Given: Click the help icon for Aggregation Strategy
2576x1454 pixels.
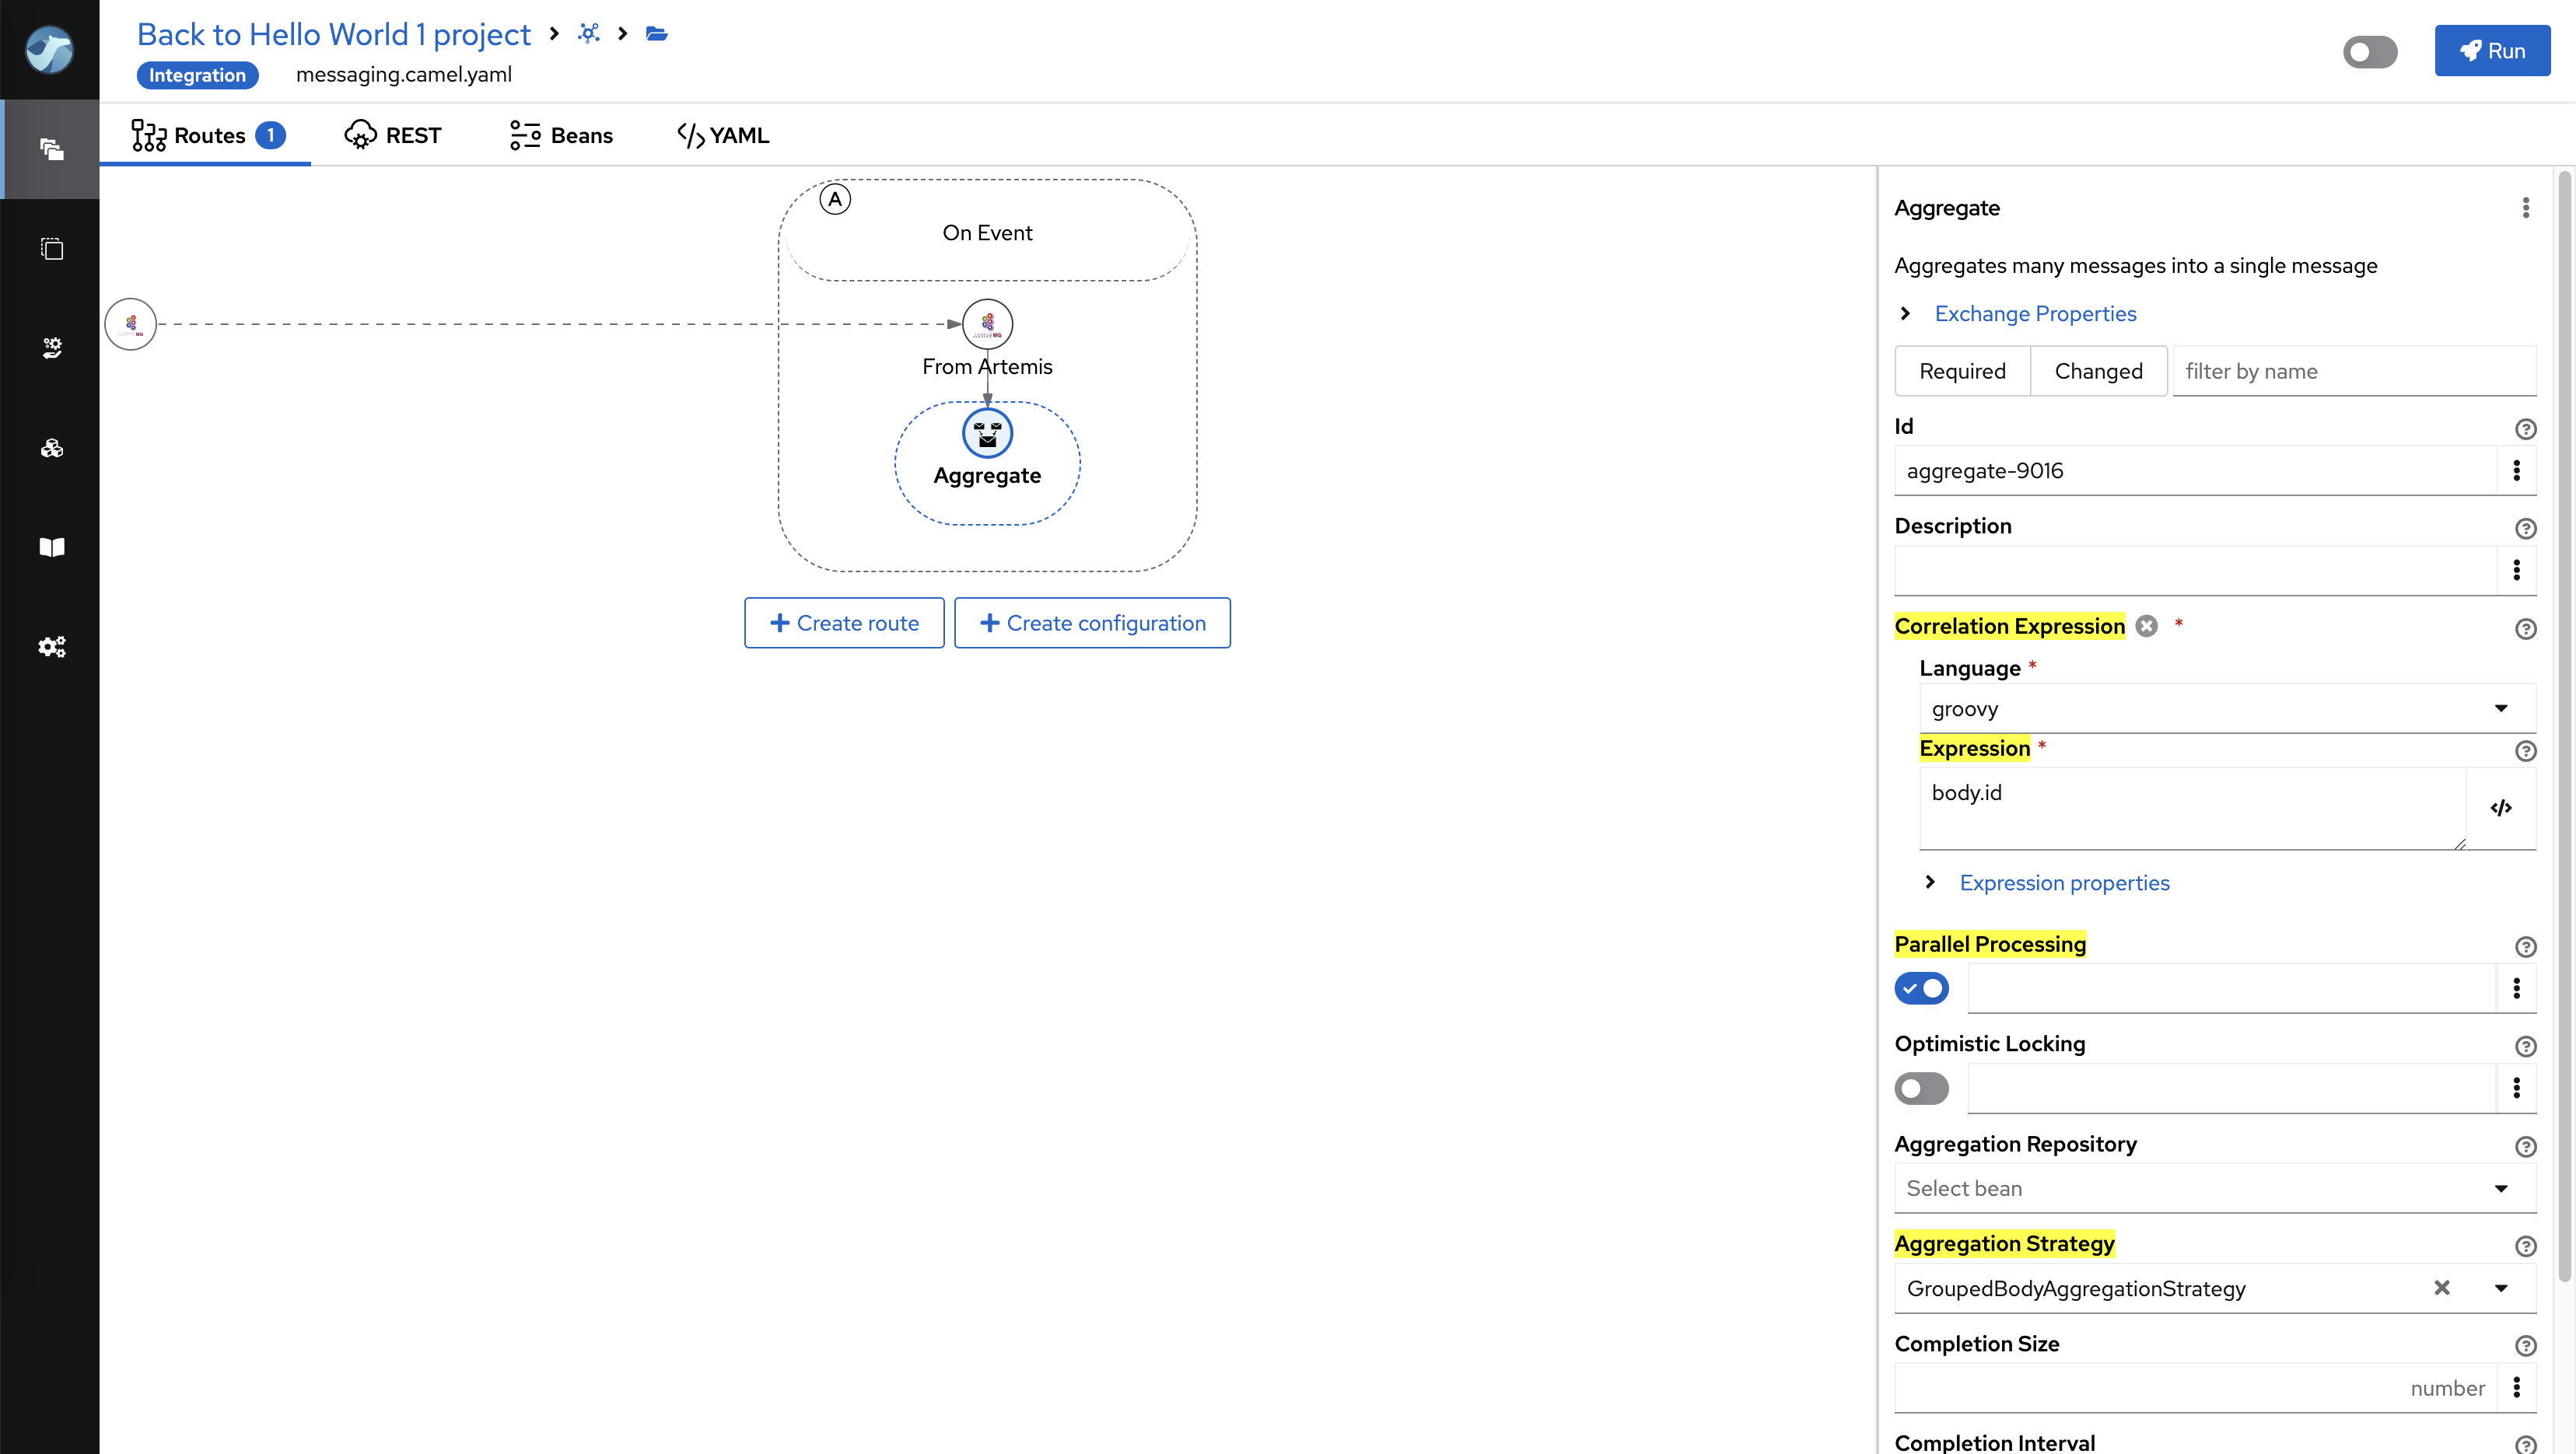Looking at the screenshot, I should (2525, 1246).
